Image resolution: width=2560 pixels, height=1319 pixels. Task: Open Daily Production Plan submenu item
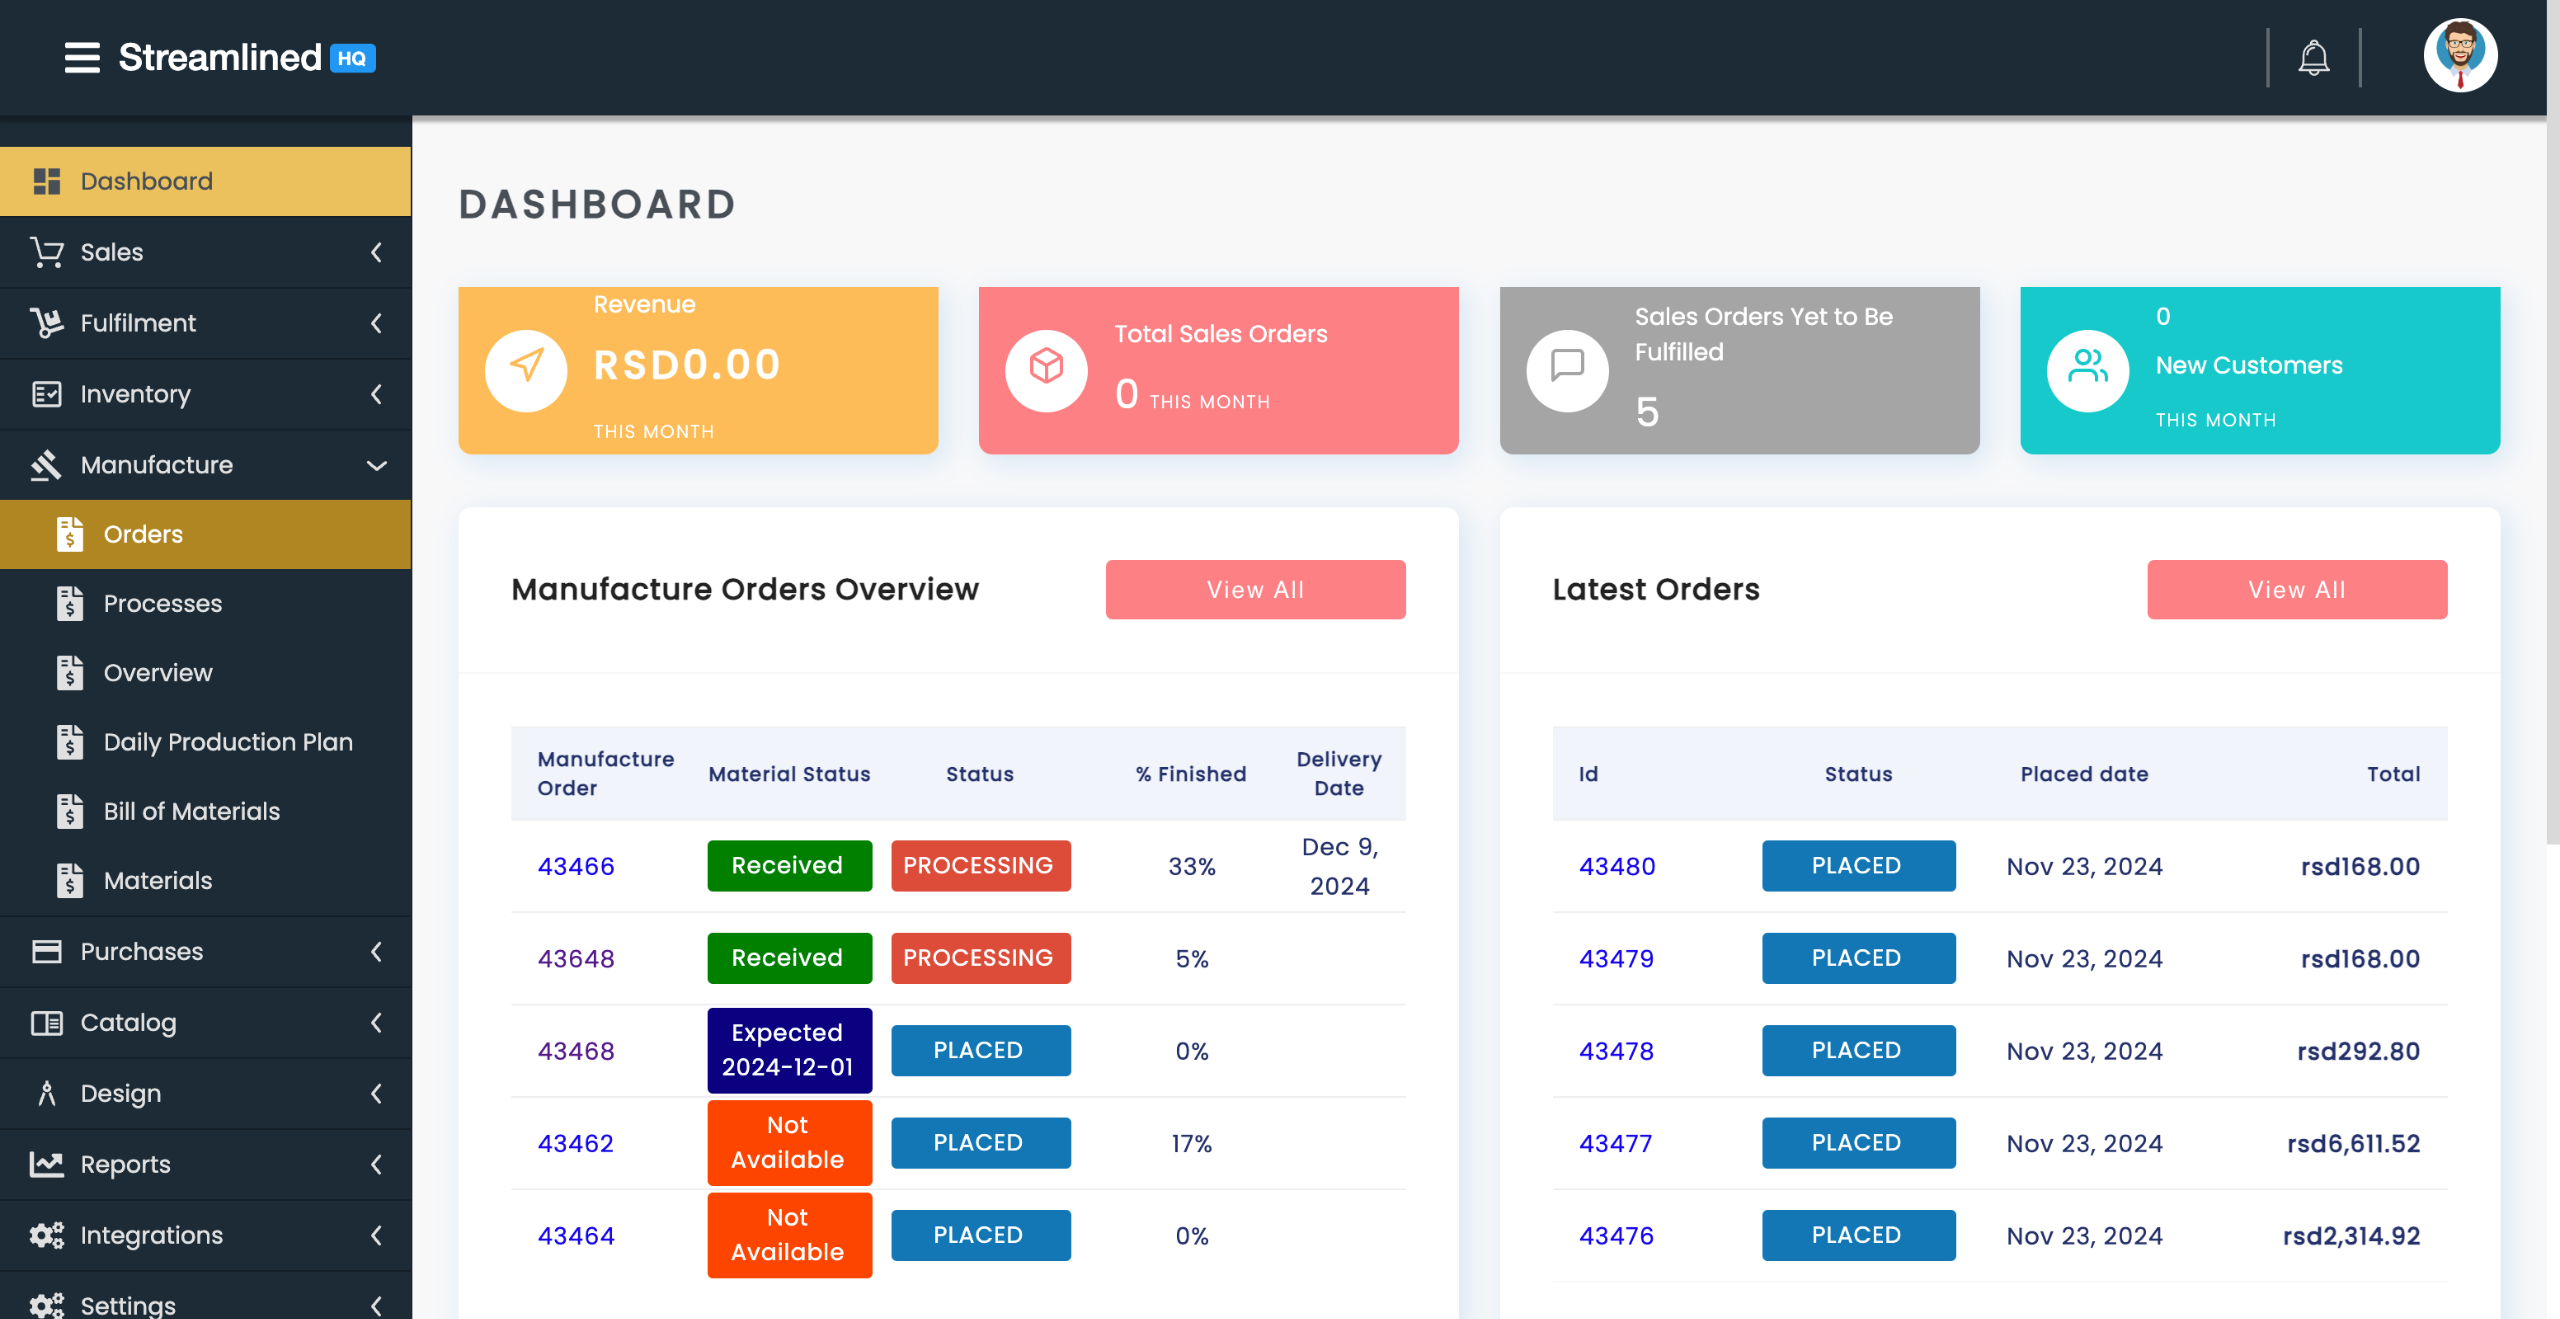click(228, 742)
